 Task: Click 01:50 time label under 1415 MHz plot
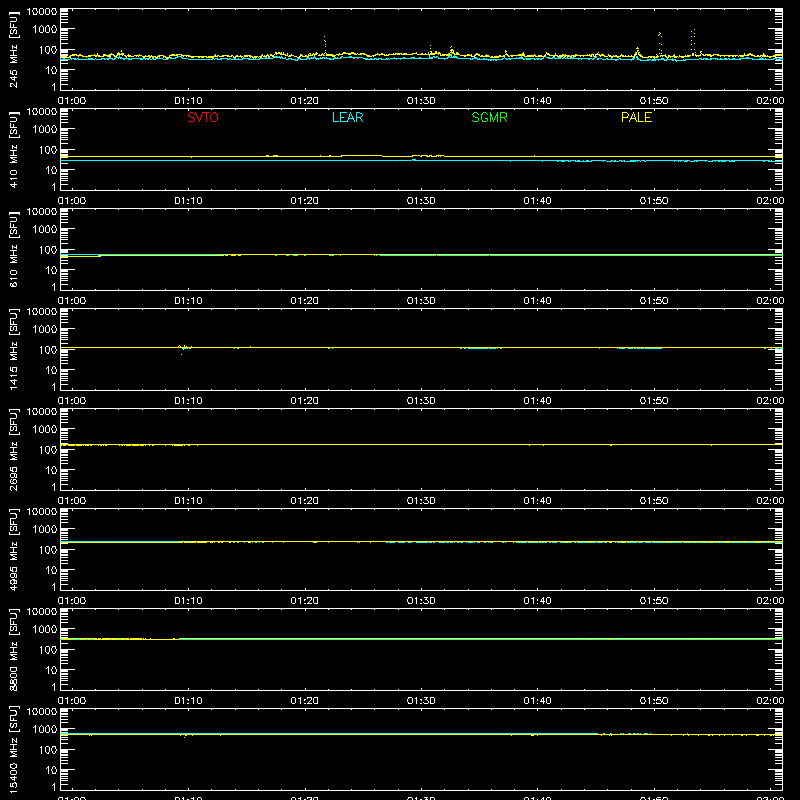(x=654, y=401)
